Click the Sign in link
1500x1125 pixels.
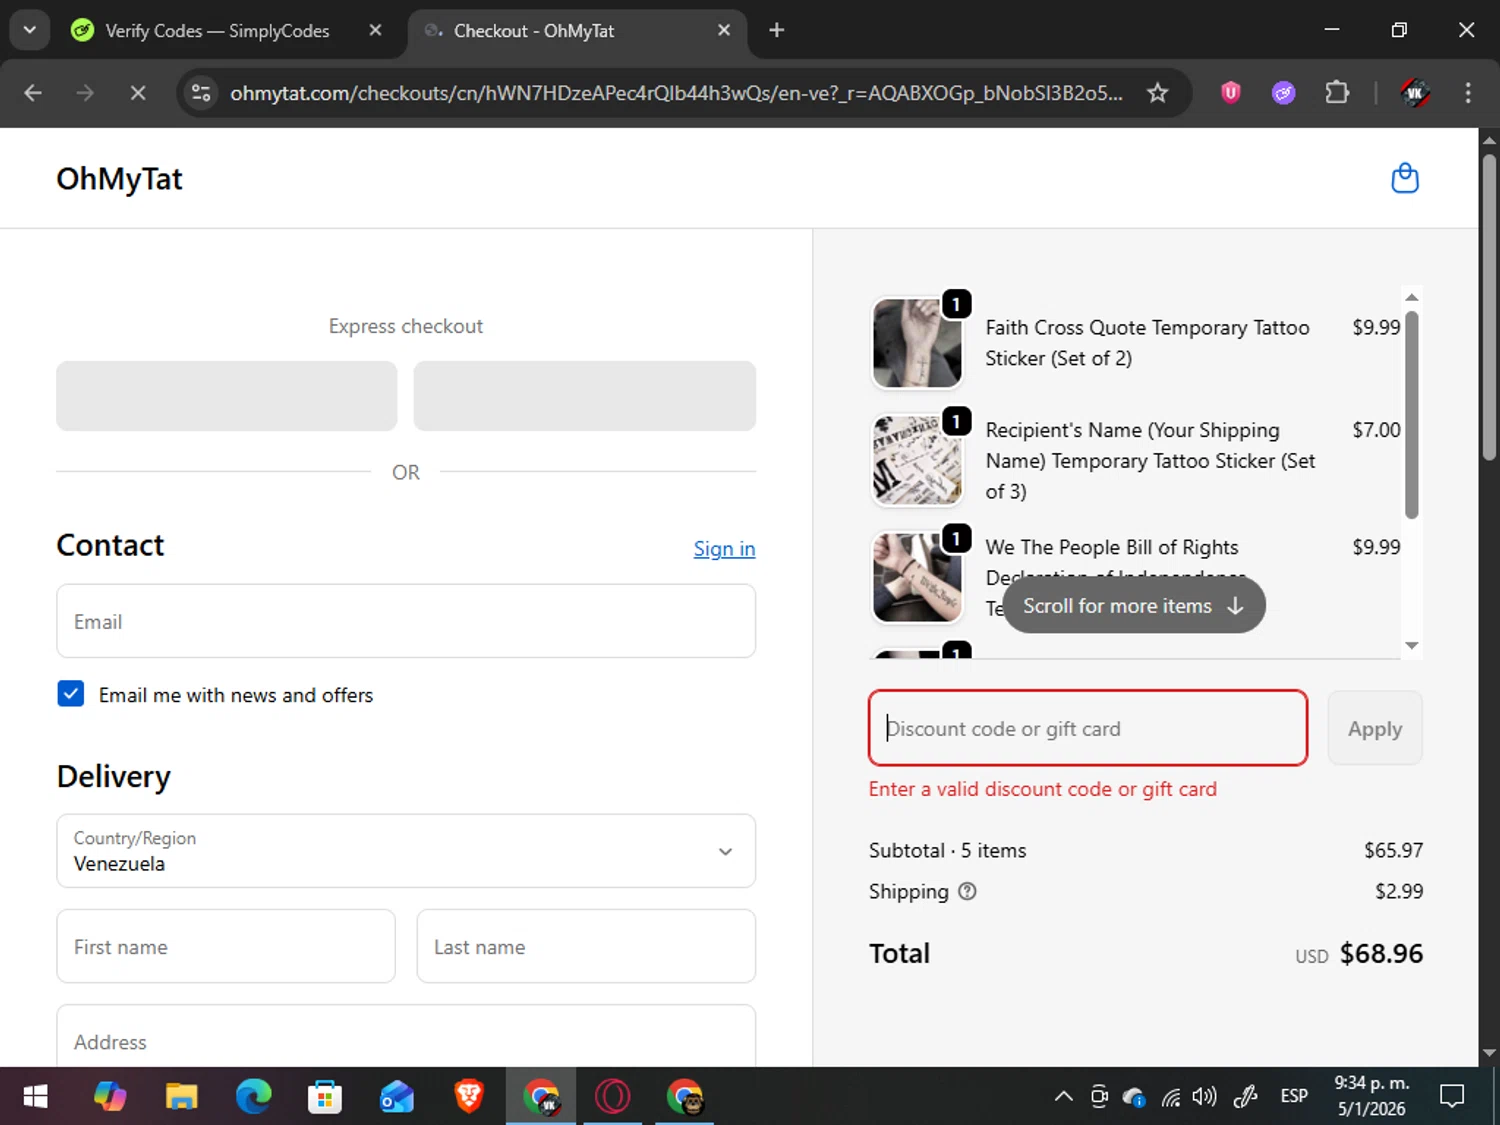(724, 549)
